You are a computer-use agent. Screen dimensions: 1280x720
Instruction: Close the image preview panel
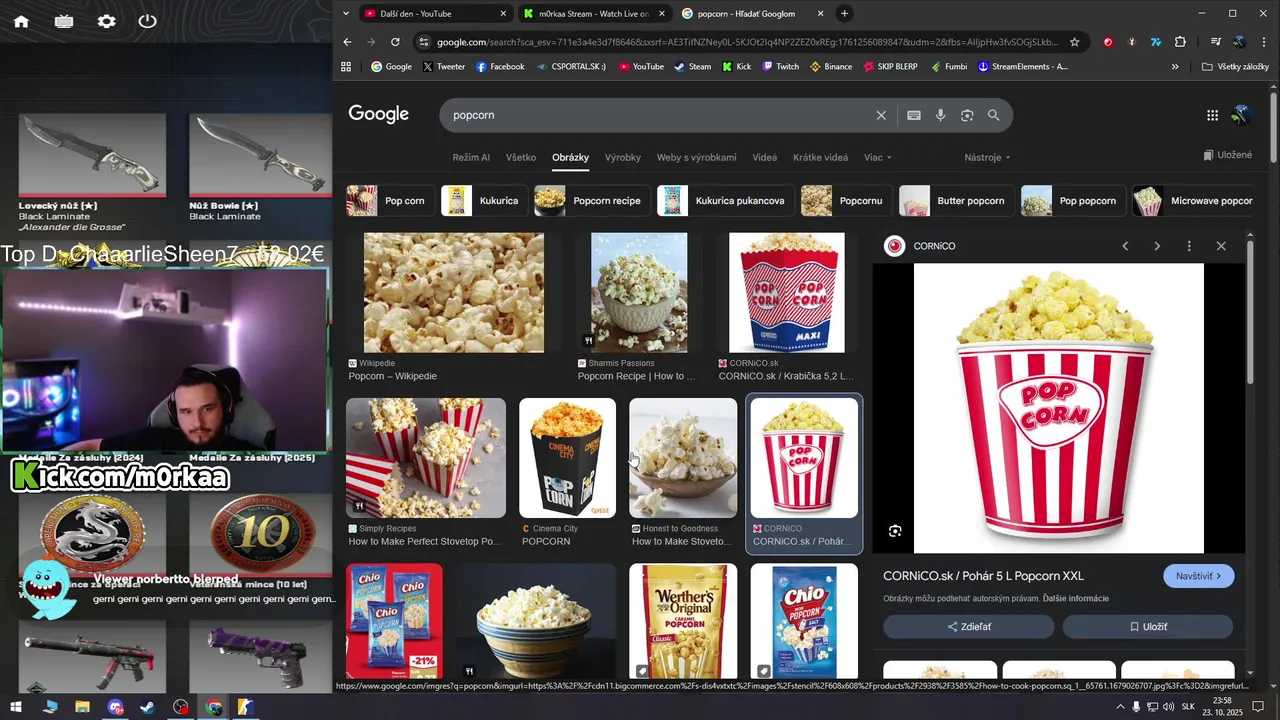coord(1221,246)
